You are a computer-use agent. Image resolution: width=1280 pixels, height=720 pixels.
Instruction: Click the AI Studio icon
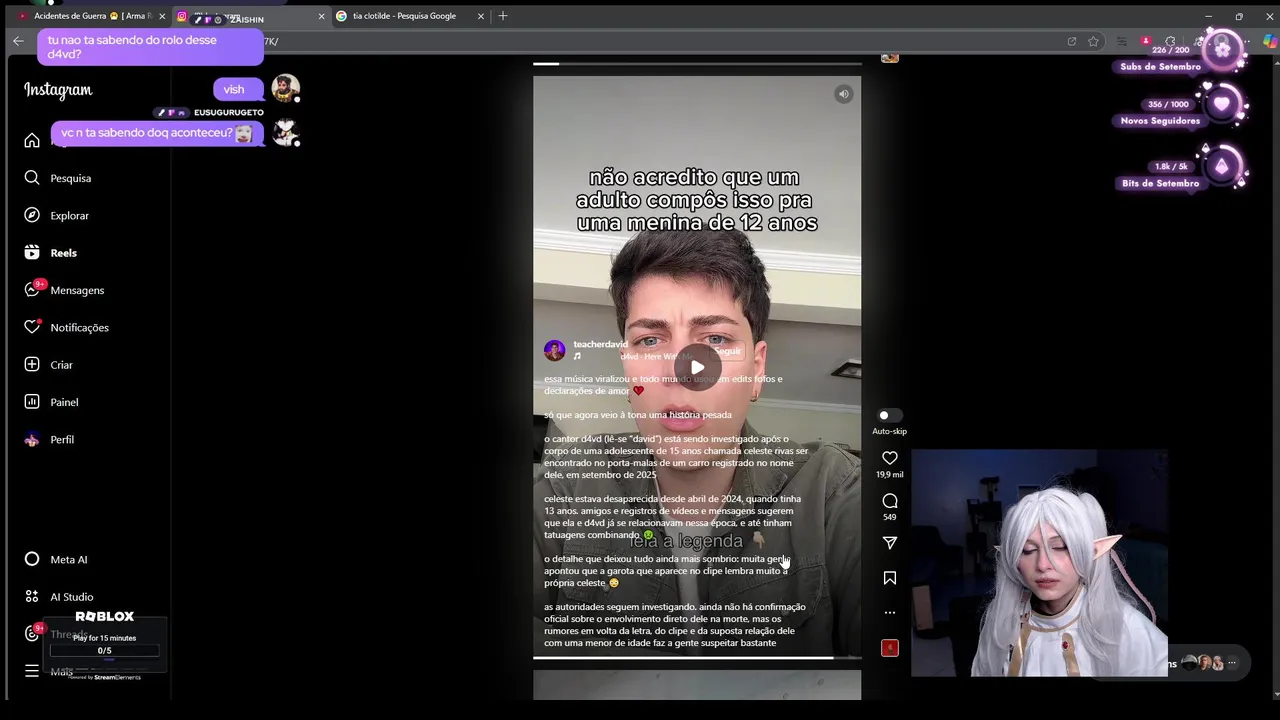32,597
